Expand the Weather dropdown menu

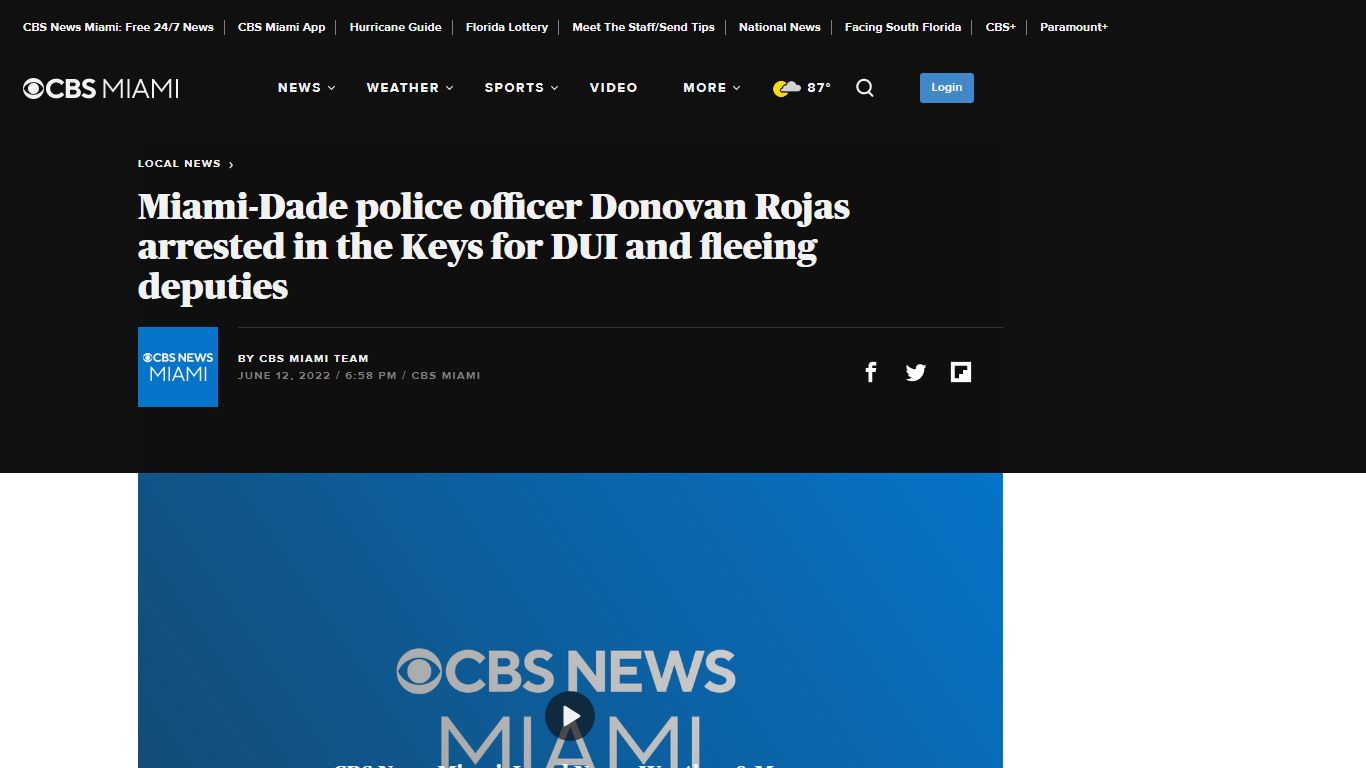pos(410,88)
